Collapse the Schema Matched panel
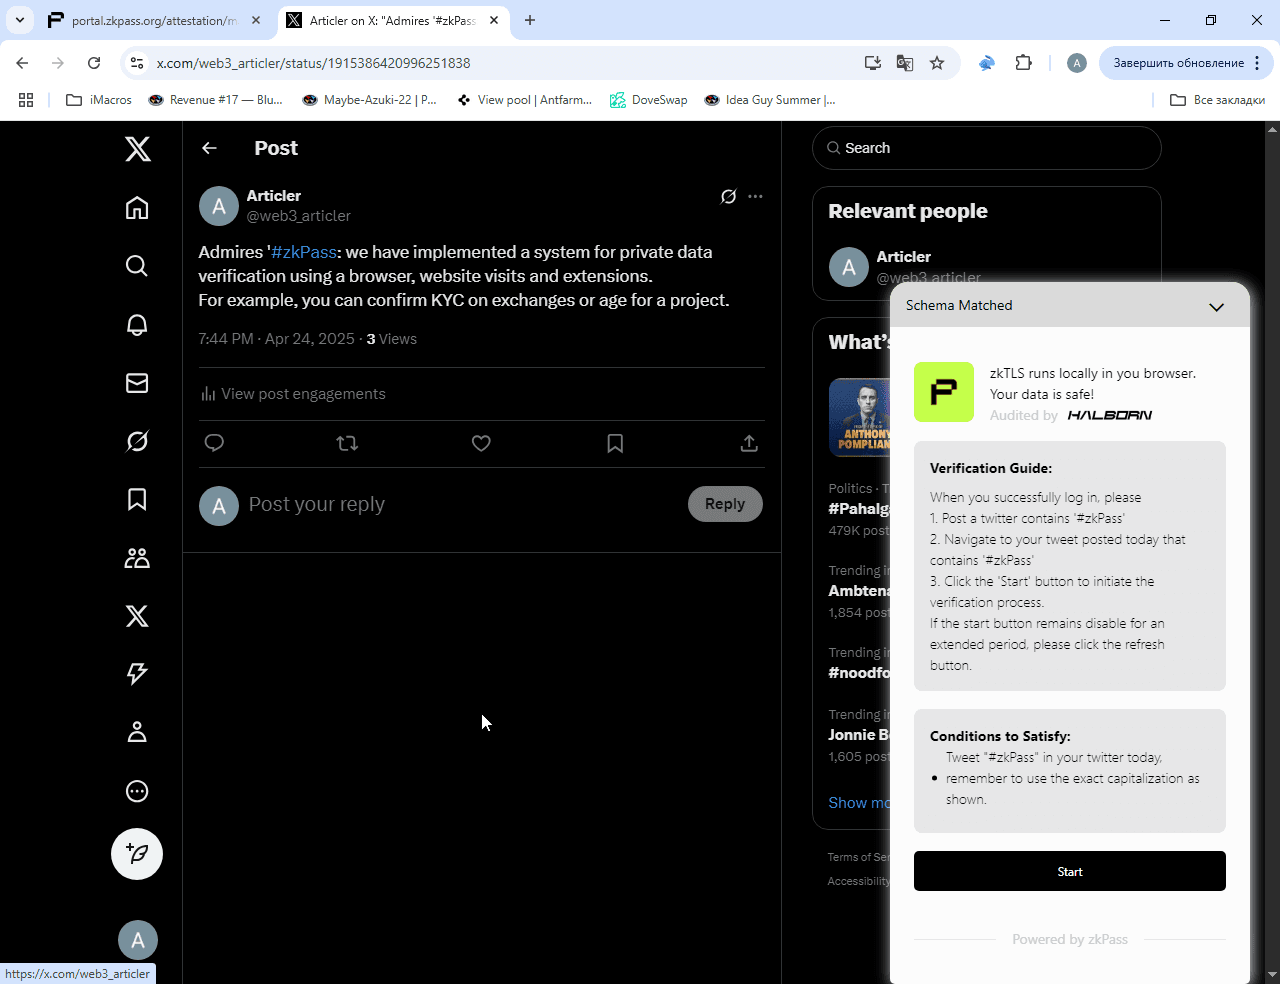The image size is (1280, 984). click(x=1216, y=307)
